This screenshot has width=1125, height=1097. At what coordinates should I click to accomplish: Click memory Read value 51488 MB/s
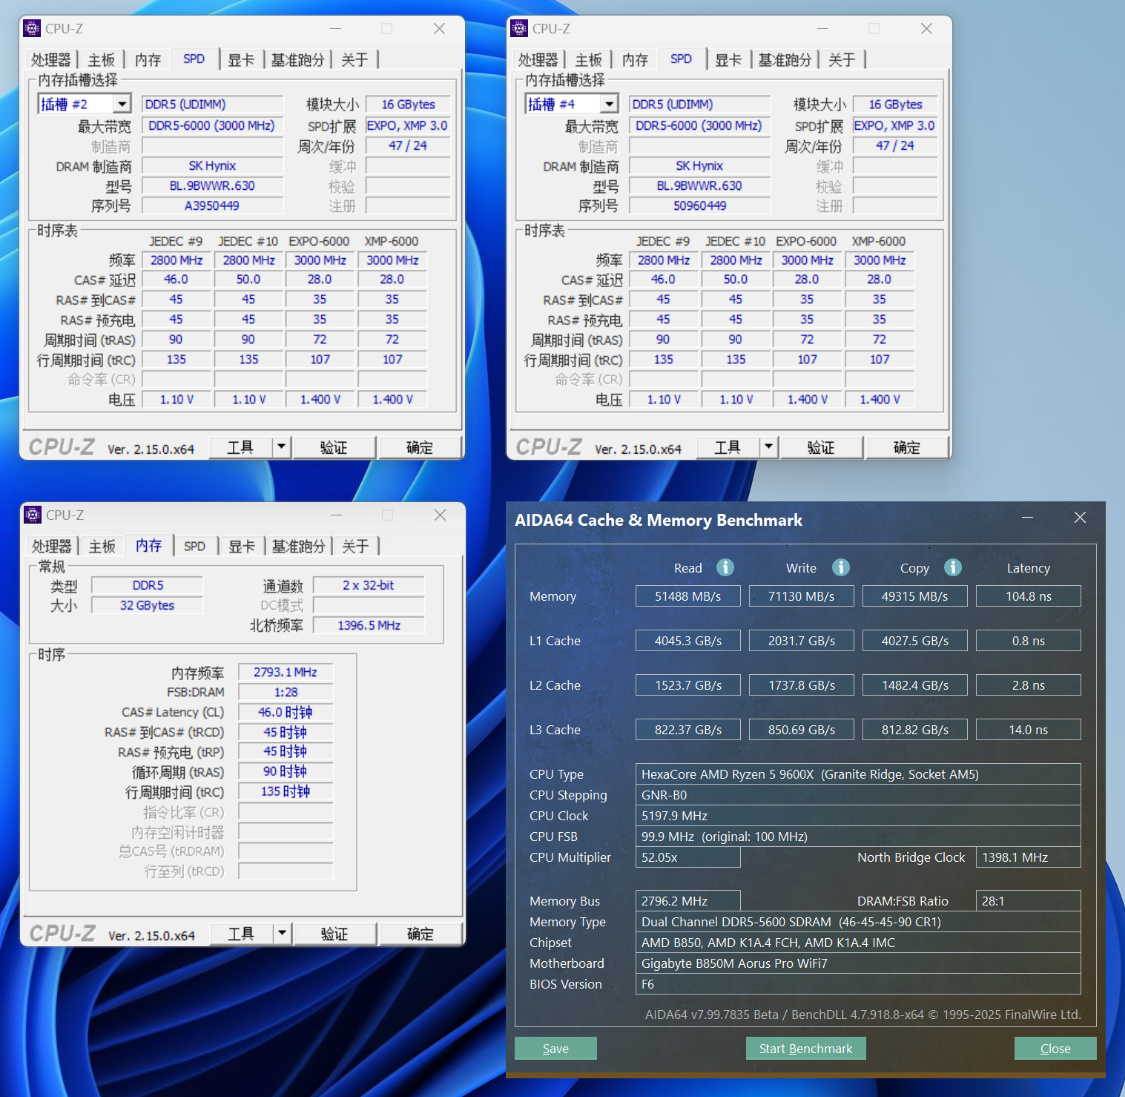[x=687, y=596]
